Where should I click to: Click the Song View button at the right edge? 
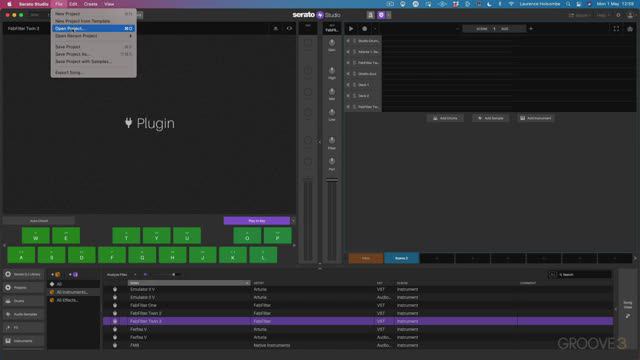[628, 309]
